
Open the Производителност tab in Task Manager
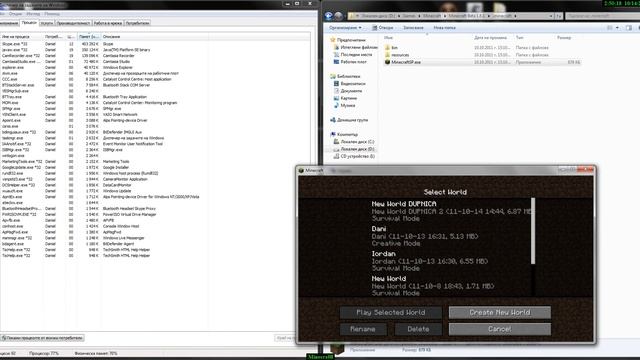pos(73,23)
